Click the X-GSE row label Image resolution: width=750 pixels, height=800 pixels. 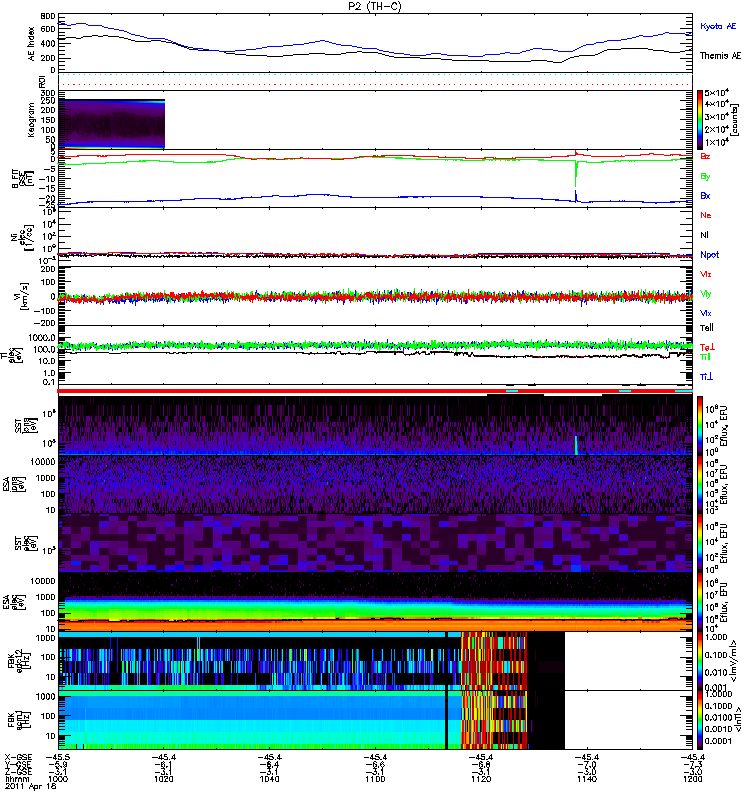[x=18, y=757]
